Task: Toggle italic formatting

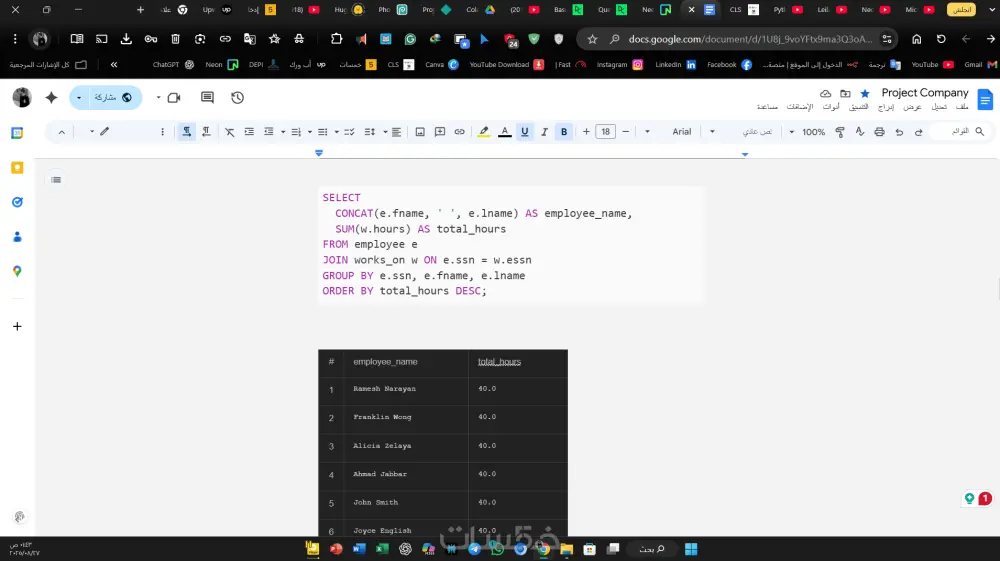Action: 544,132
